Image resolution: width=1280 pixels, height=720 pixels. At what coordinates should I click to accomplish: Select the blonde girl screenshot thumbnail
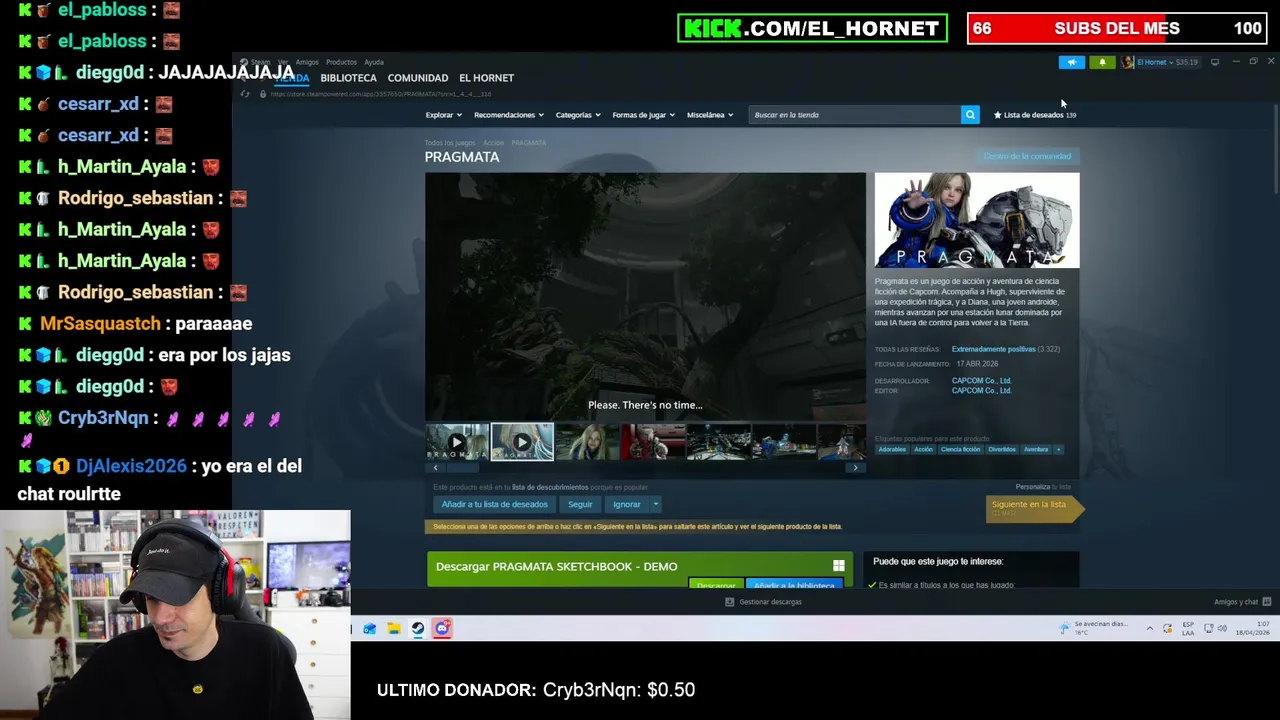pos(587,442)
